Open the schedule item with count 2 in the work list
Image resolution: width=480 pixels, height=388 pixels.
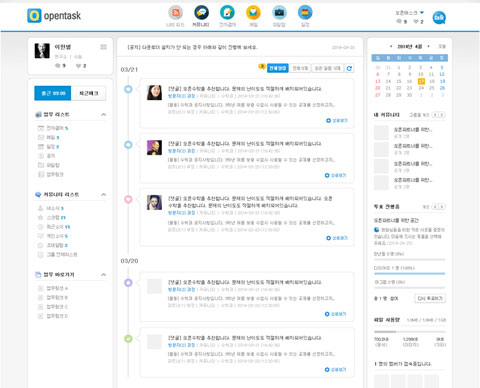coord(48,147)
